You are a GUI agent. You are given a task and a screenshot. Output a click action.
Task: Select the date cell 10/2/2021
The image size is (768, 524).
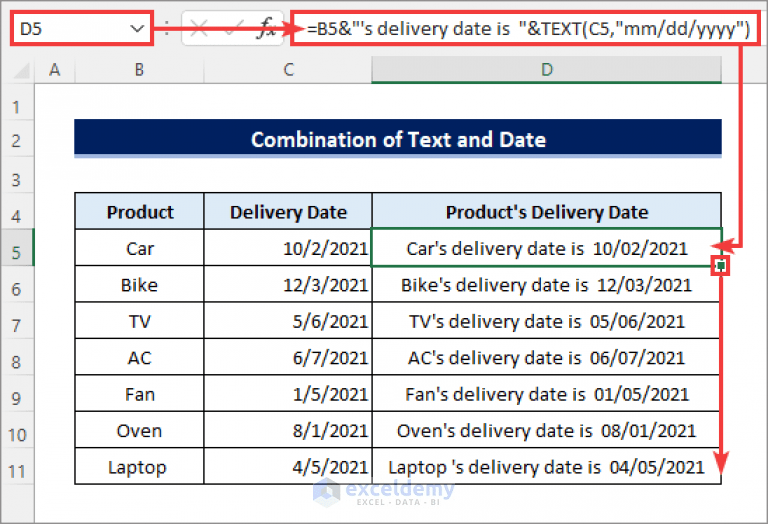point(288,248)
